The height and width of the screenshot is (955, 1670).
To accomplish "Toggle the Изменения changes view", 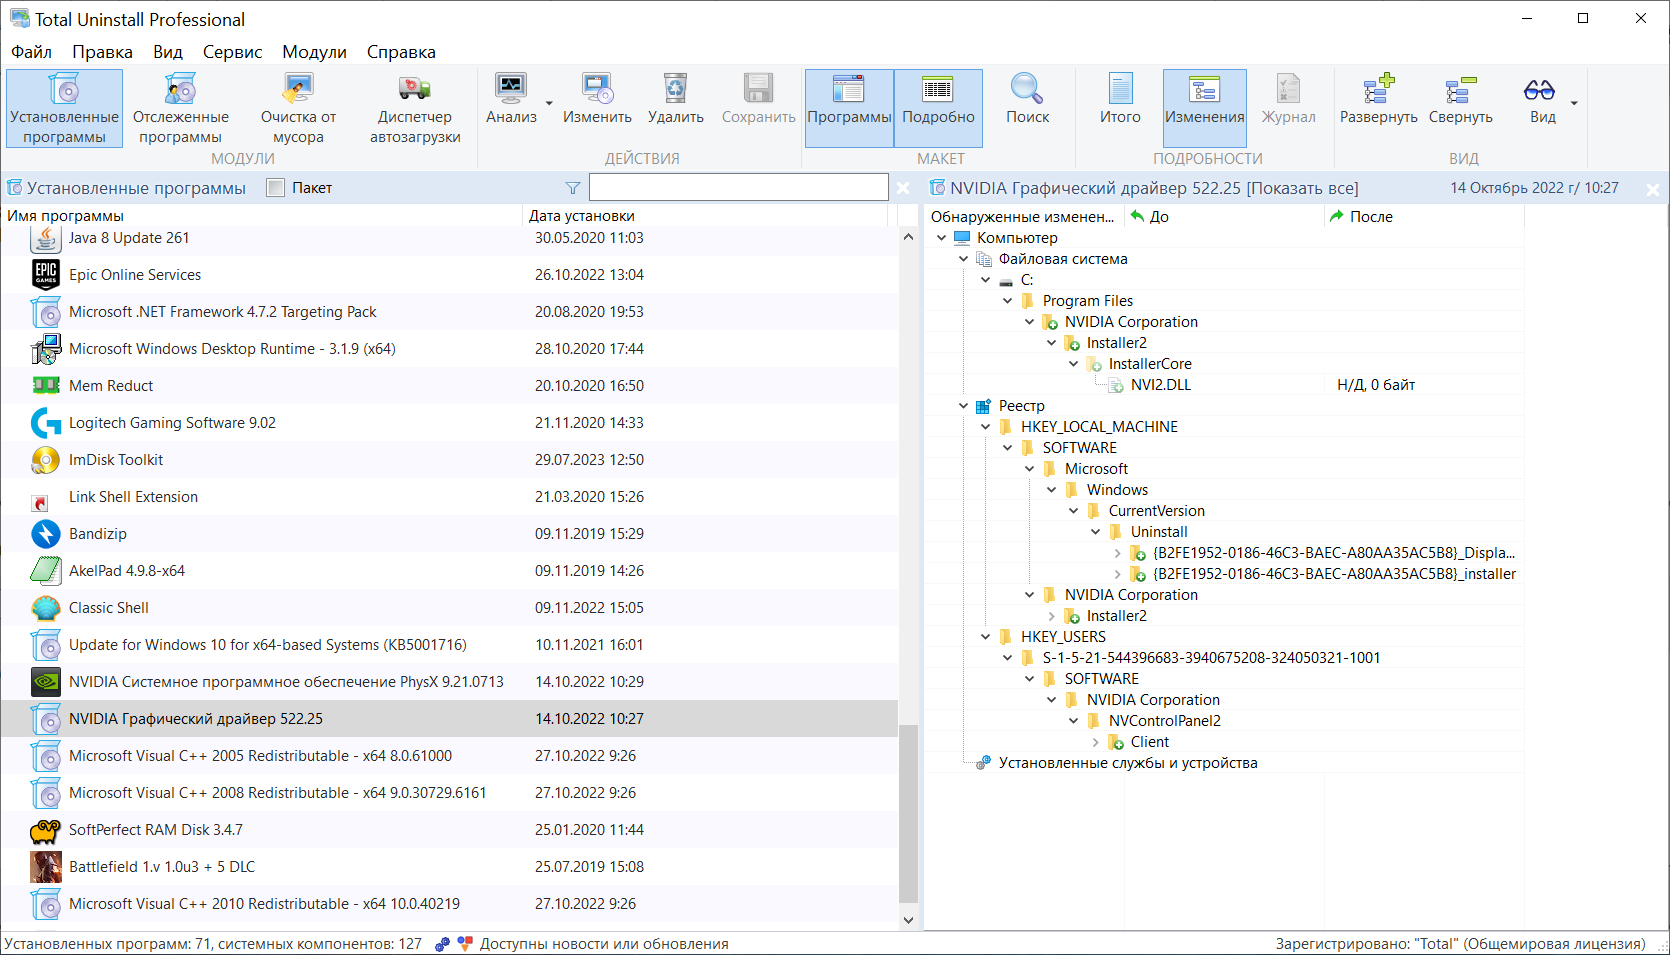I will click(1204, 108).
